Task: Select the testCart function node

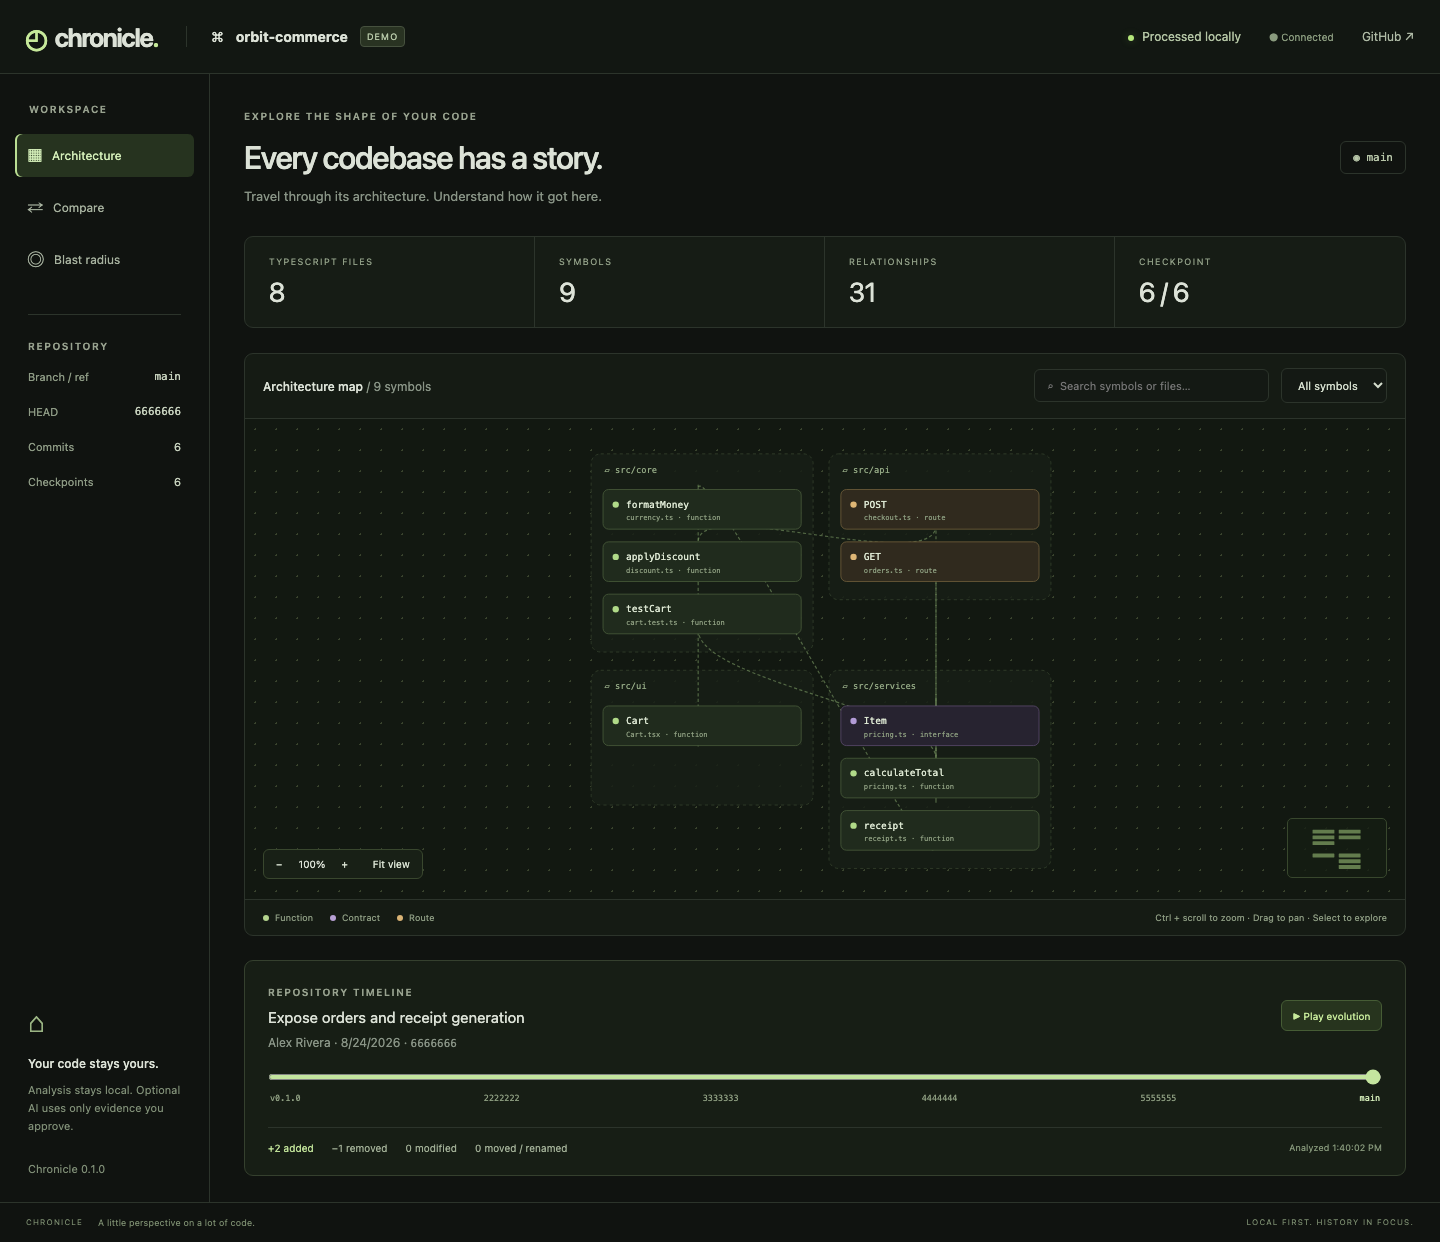Action: click(702, 614)
